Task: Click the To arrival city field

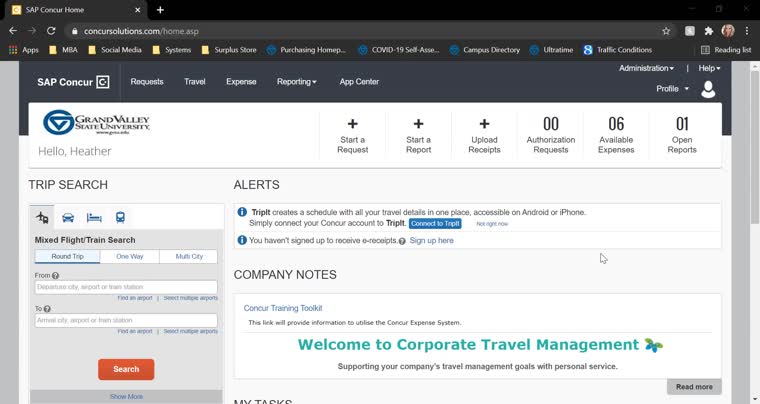Action: pos(126,320)
